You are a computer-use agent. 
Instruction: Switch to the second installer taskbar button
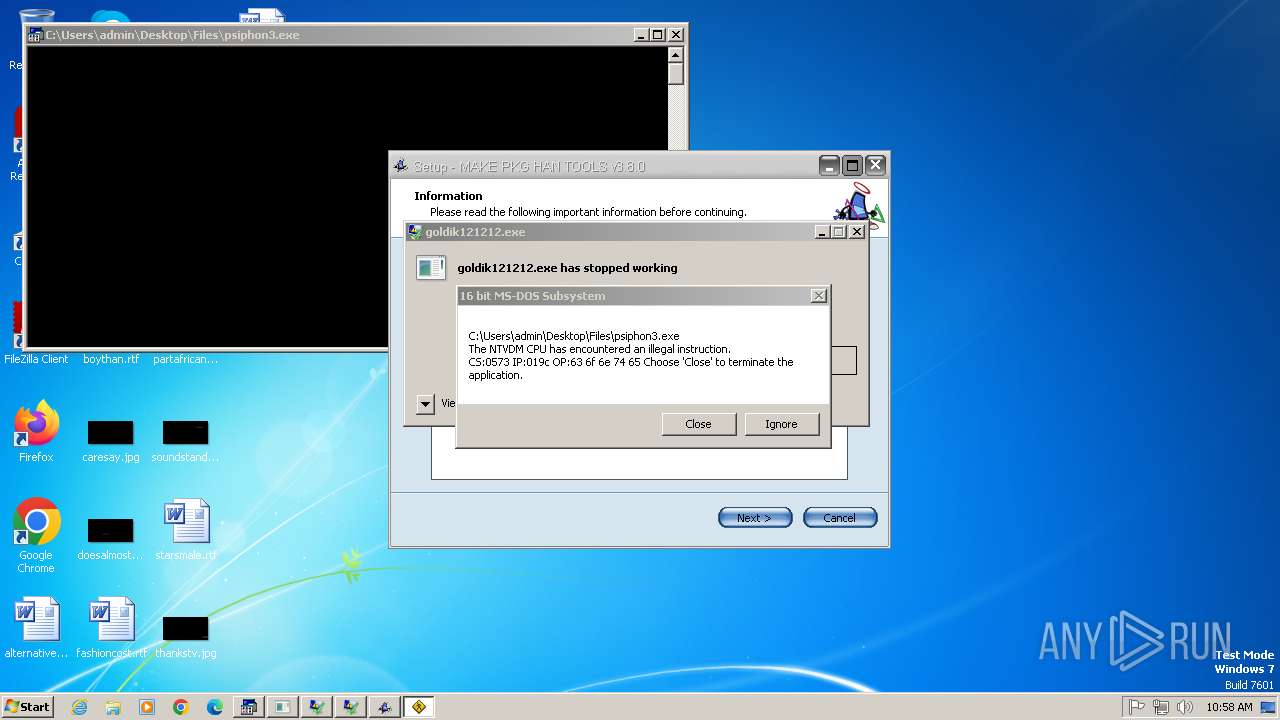point(351,707)
